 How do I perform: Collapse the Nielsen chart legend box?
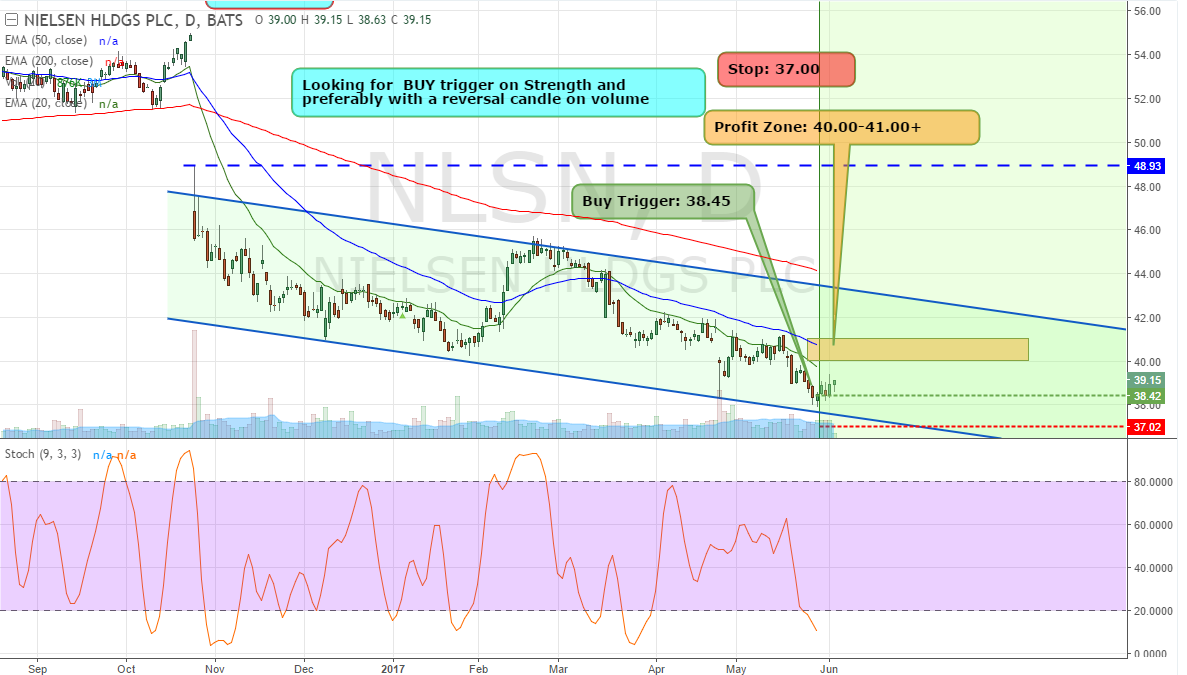tap(10, 20)
